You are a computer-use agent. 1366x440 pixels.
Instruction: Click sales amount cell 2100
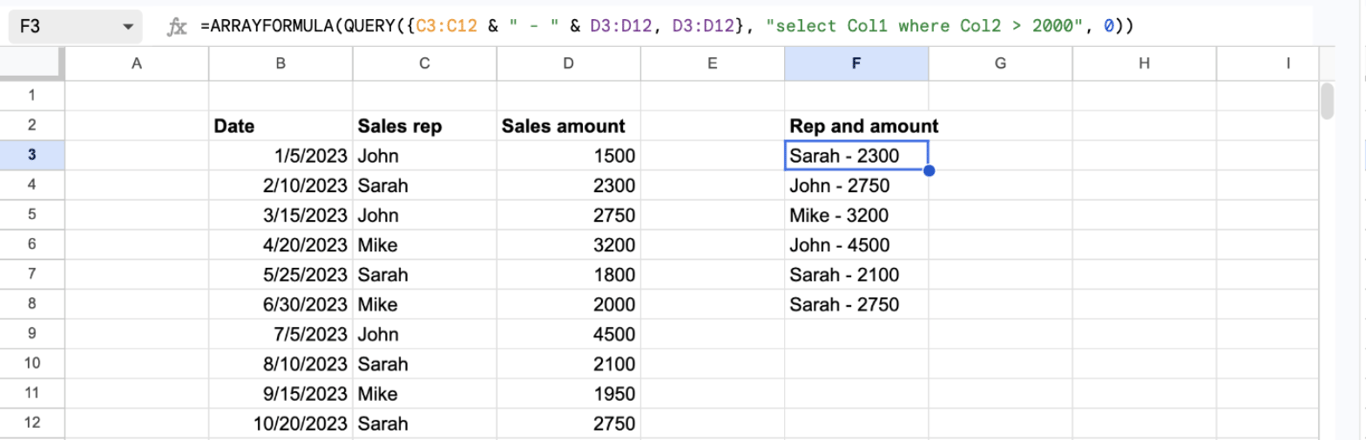(x=569, y=364)
